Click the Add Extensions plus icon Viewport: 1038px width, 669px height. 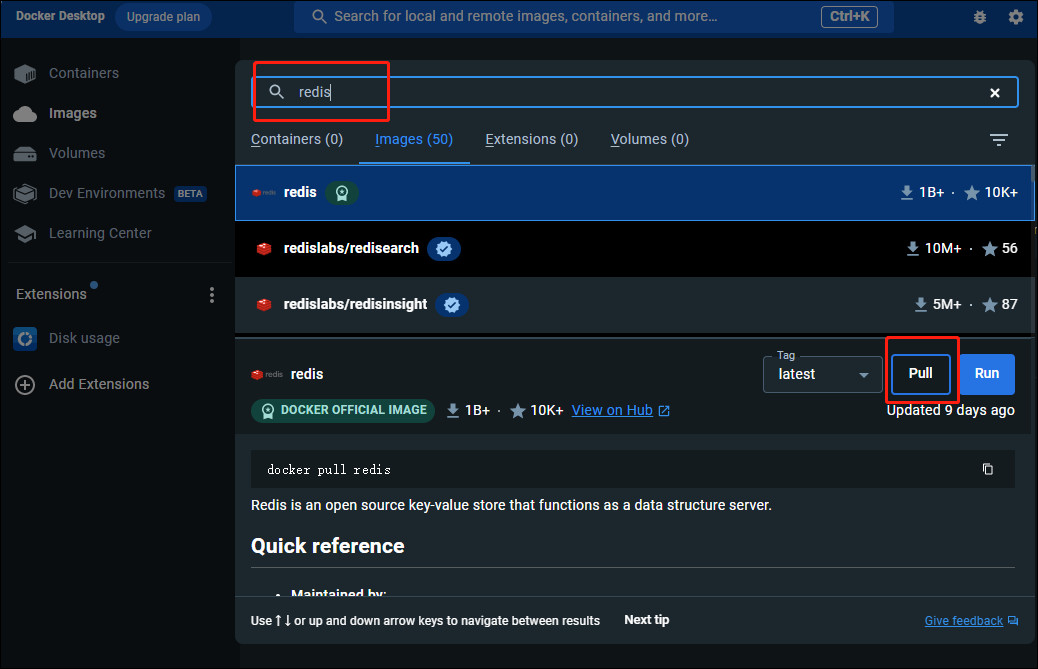pos(25,384)
